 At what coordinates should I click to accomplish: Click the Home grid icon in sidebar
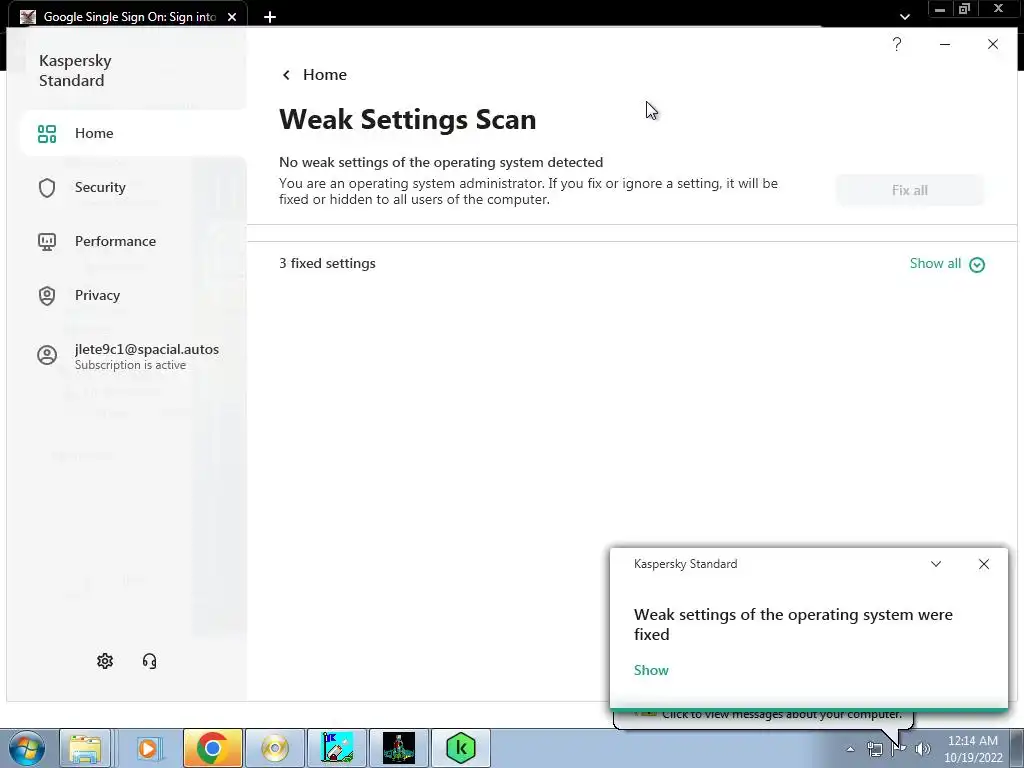(x=47, y=134)
